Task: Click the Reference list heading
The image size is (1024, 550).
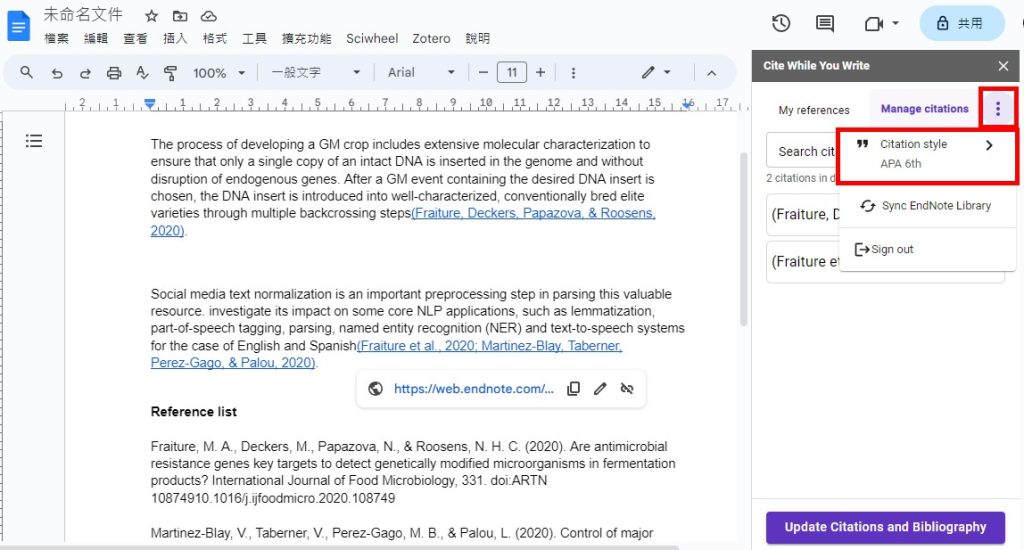Action: (x=193, y=412)
